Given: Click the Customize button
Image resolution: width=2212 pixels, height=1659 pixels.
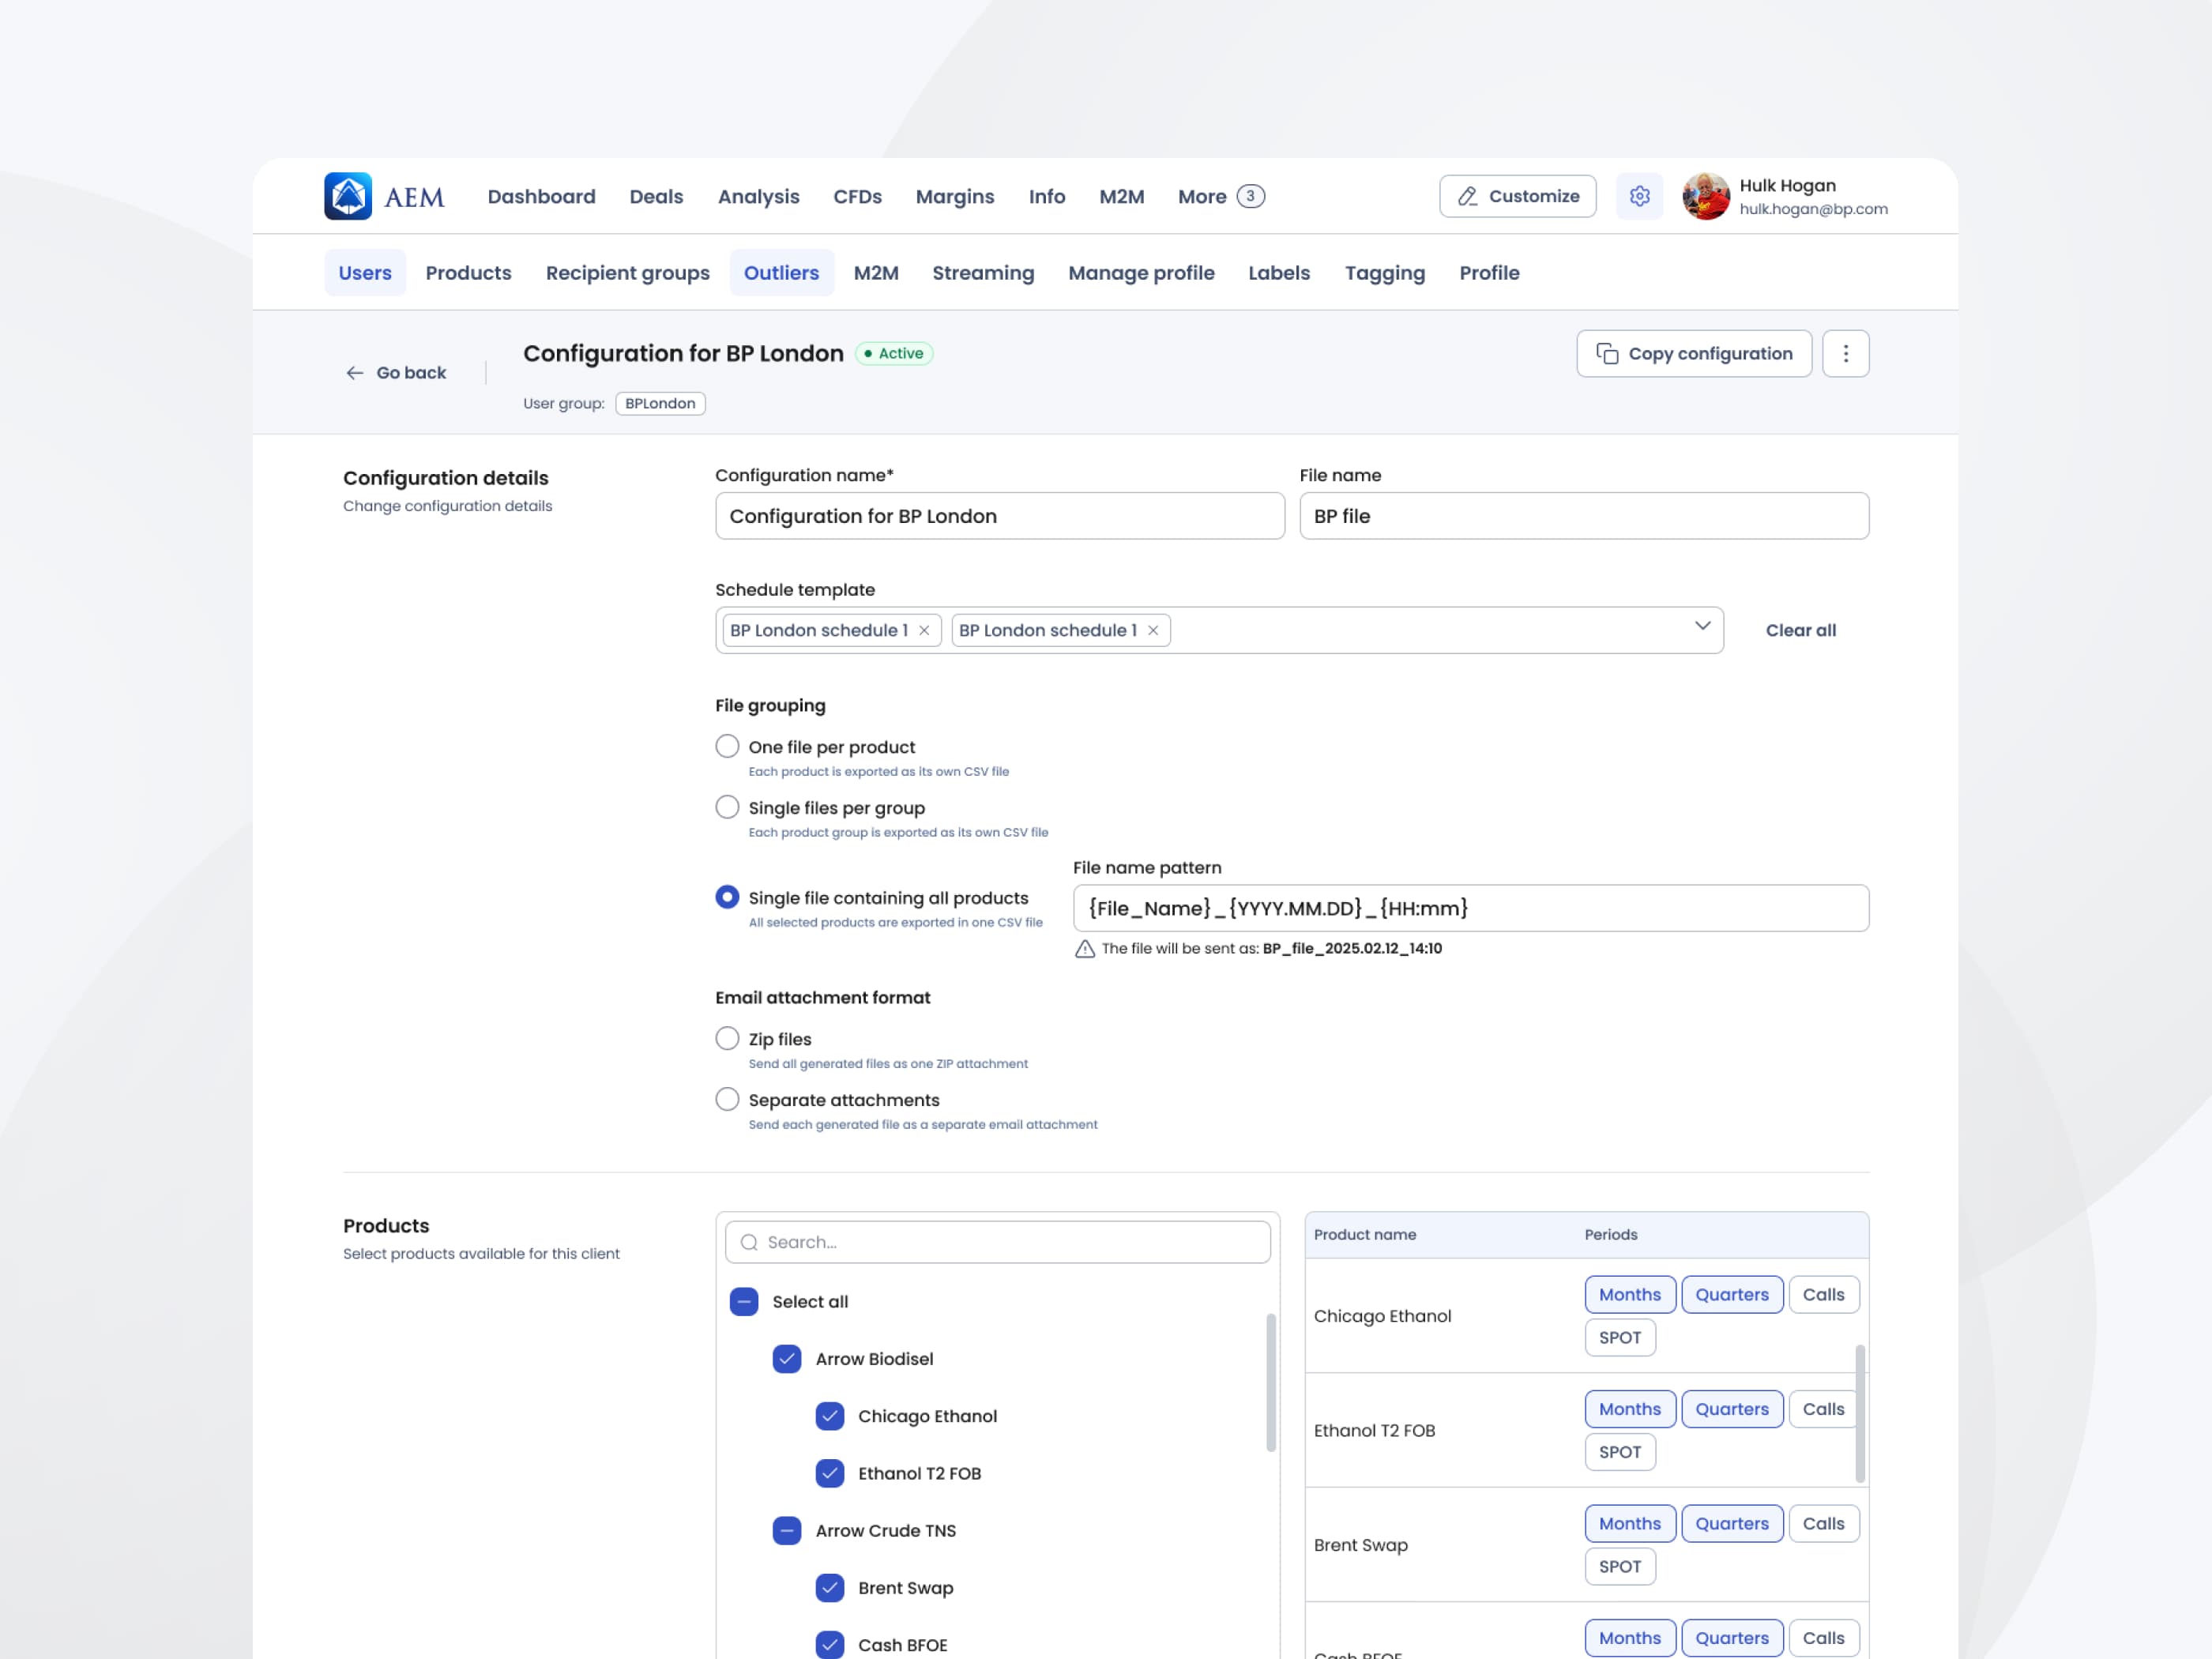Looking at the screenshot, I should tap(1518, 196).
